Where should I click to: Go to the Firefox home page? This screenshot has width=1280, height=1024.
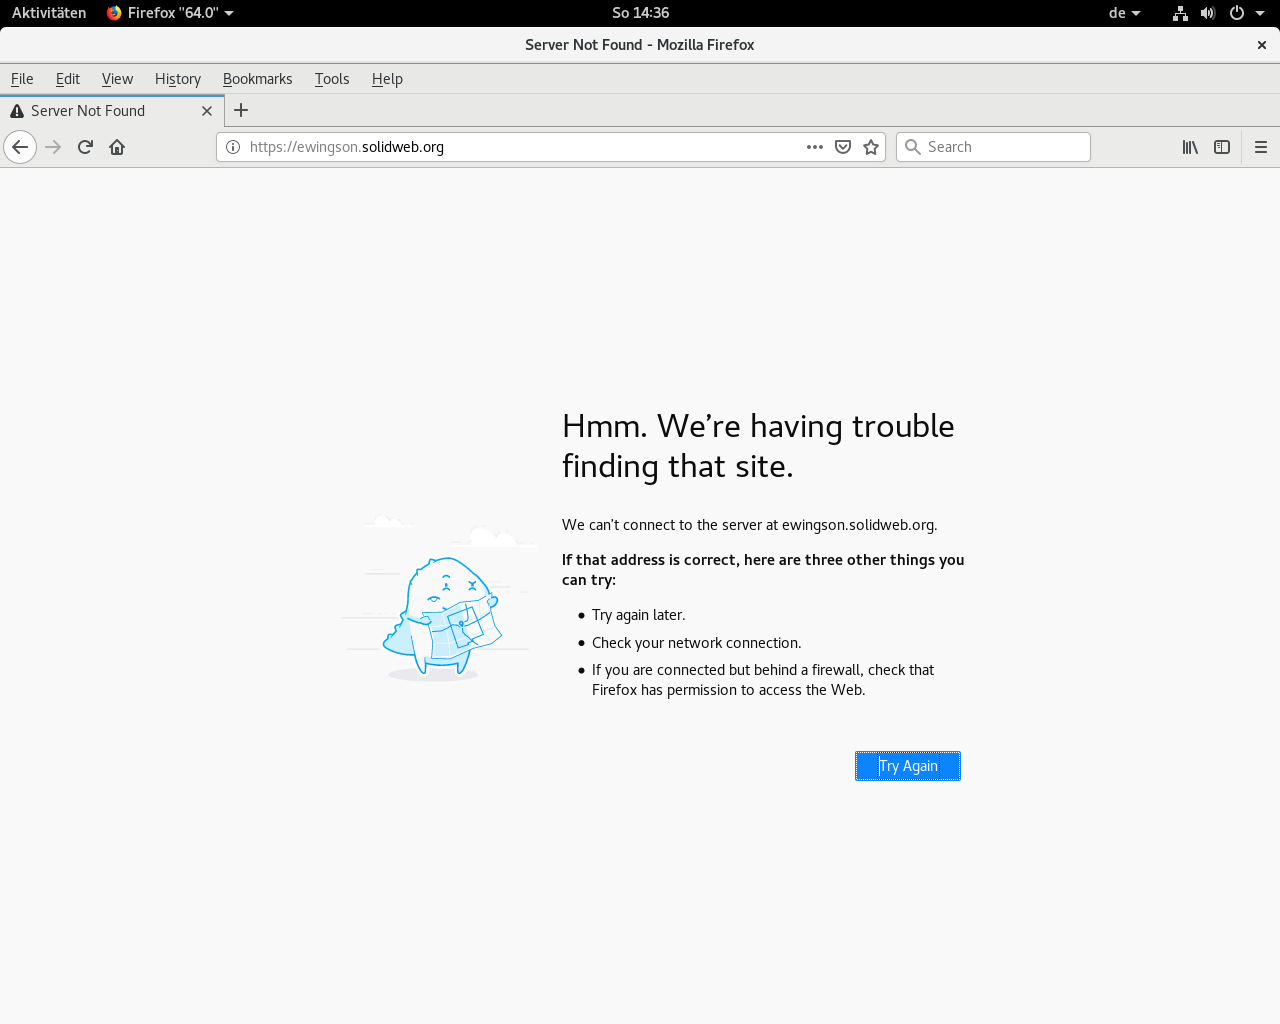point(117,147)
